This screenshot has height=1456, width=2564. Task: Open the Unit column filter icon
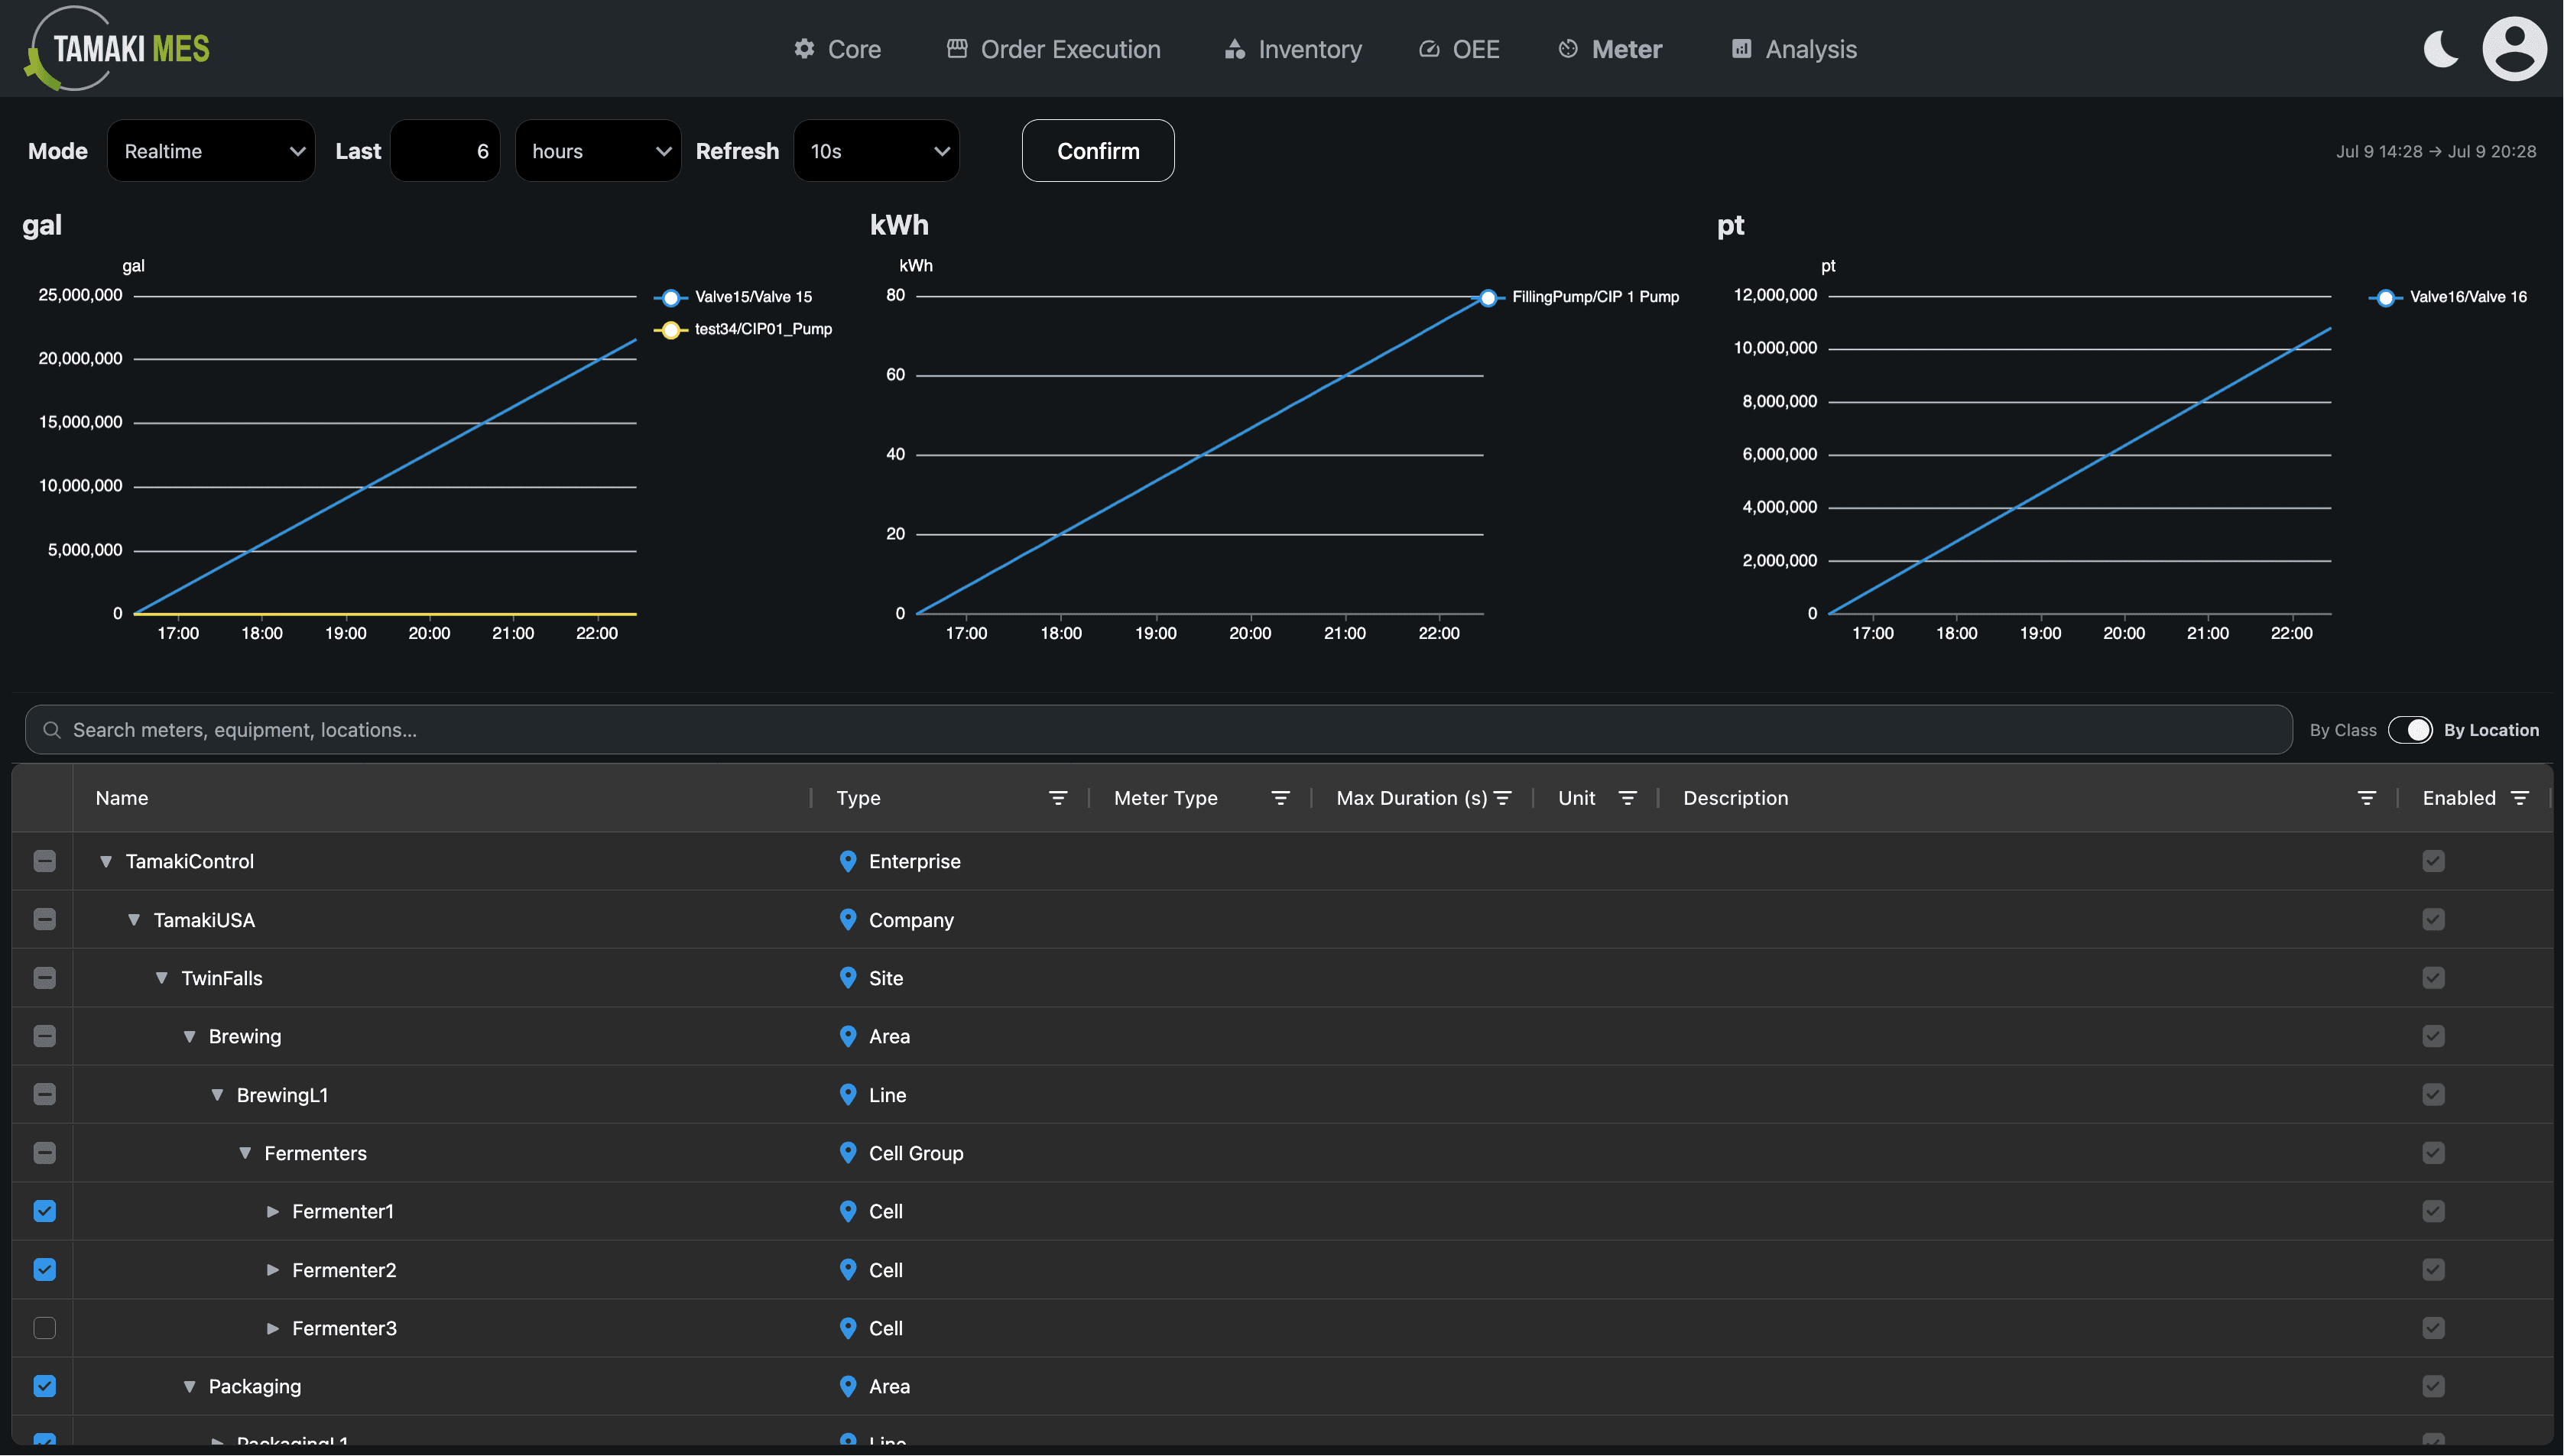[1627, 798]
